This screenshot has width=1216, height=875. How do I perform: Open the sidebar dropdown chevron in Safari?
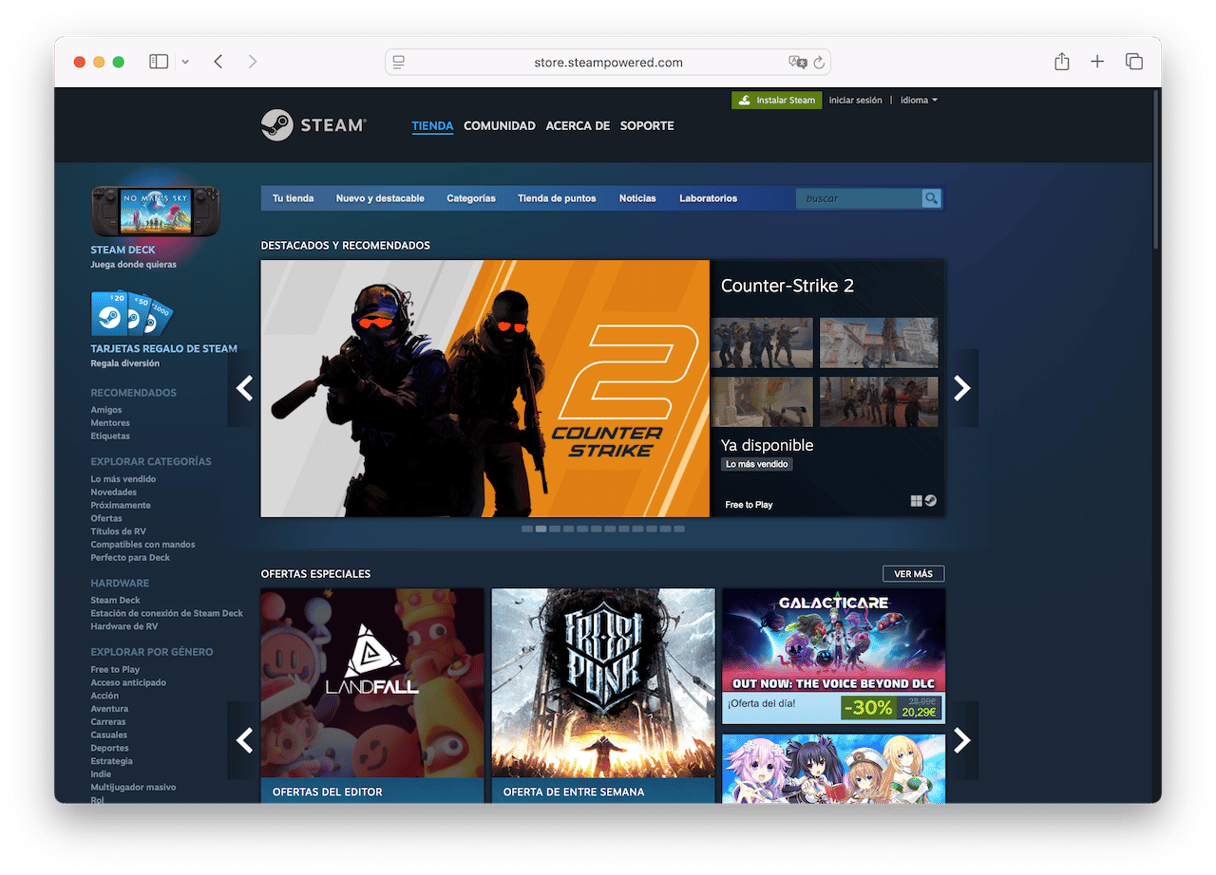pyautogui.click(x=185, y=62)
